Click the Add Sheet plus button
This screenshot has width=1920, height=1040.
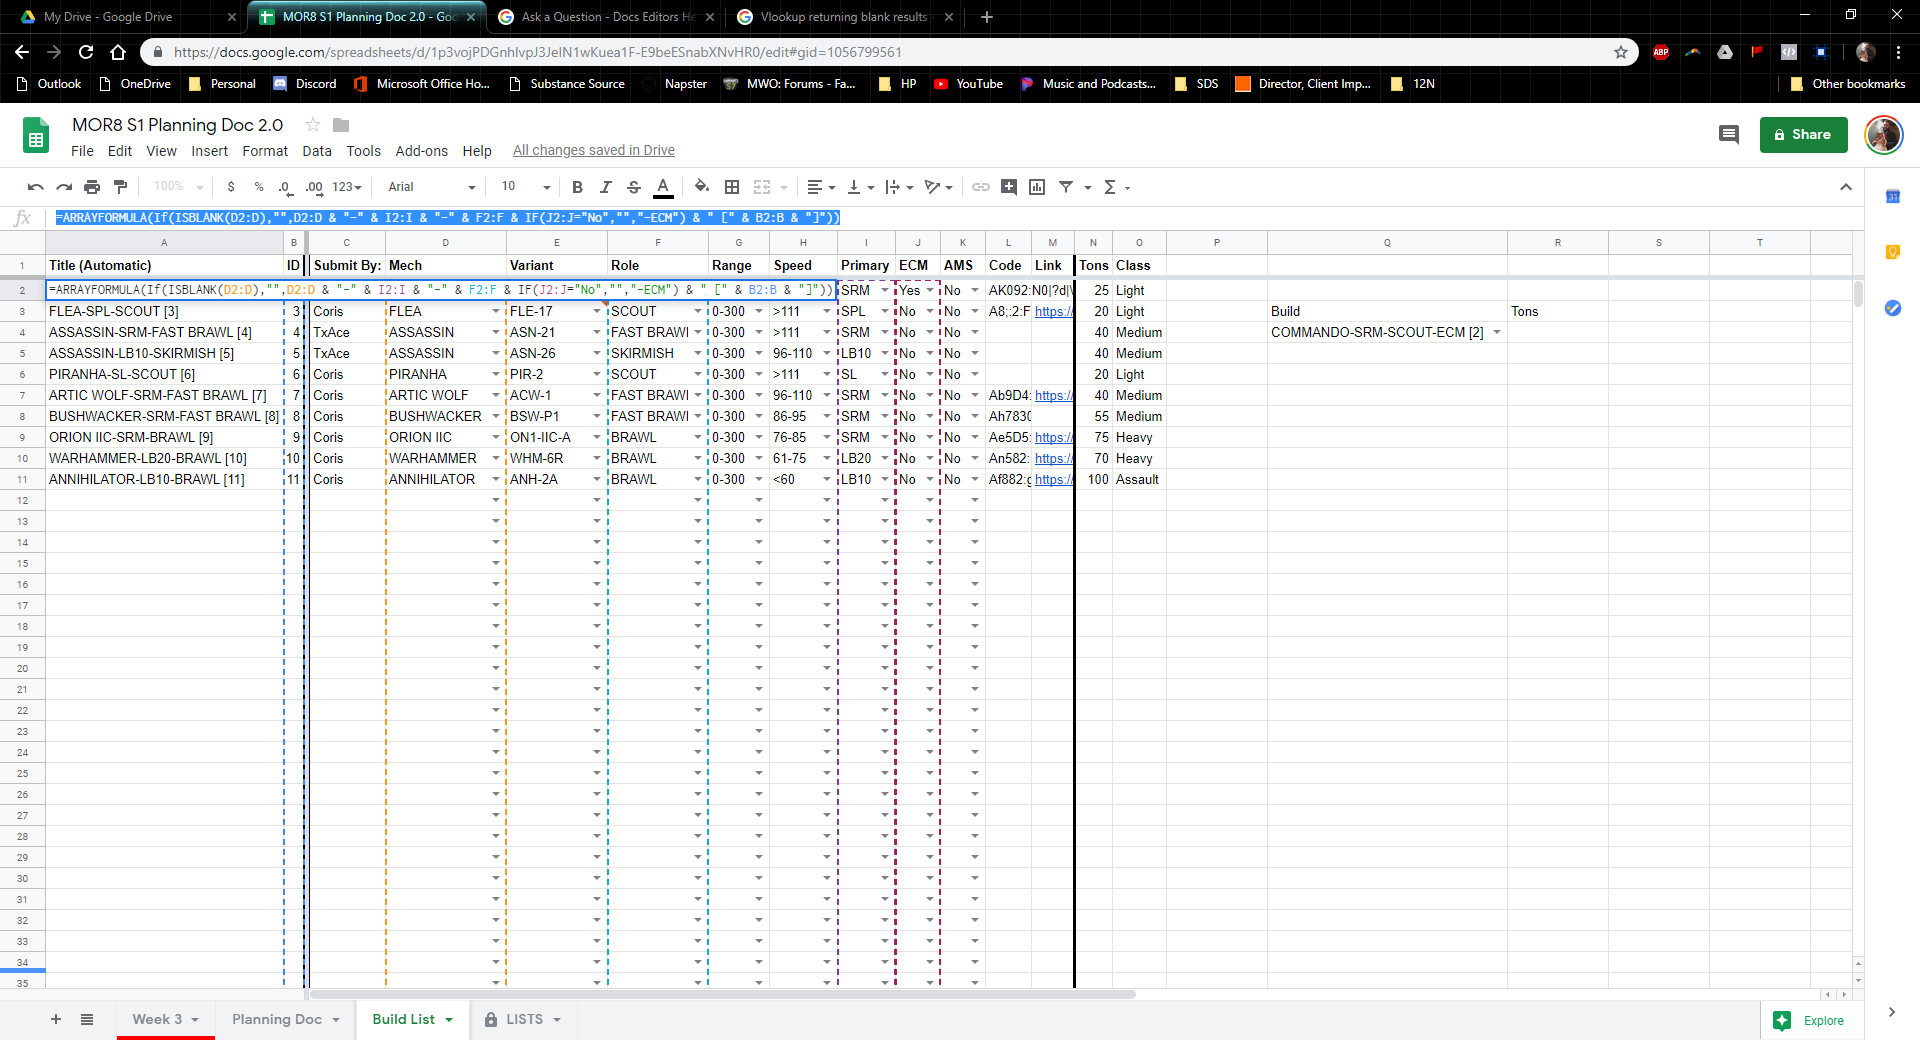pyautogui.click(x=56, y=1019)
